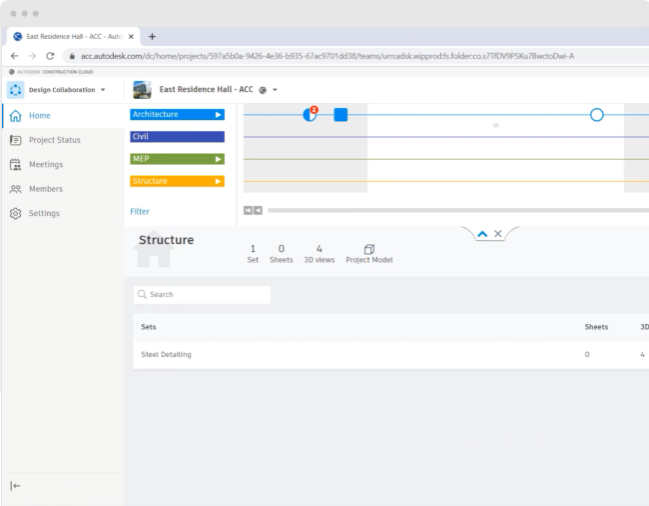Close the East Residence Hall browser tab
This screenshot has height=506, width=649.
point(131,37)
